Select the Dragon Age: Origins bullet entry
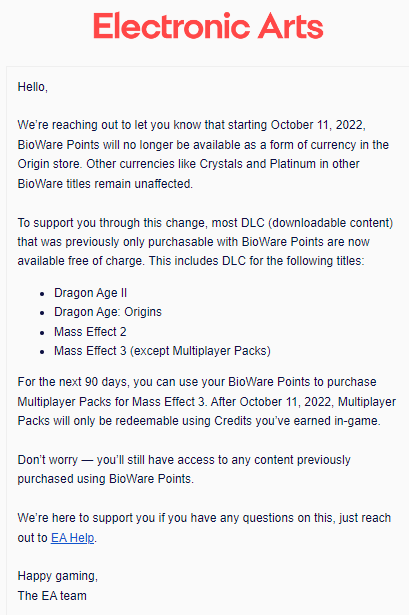The width and height of the screenshot is (409, 615). (x=108, y=312)
